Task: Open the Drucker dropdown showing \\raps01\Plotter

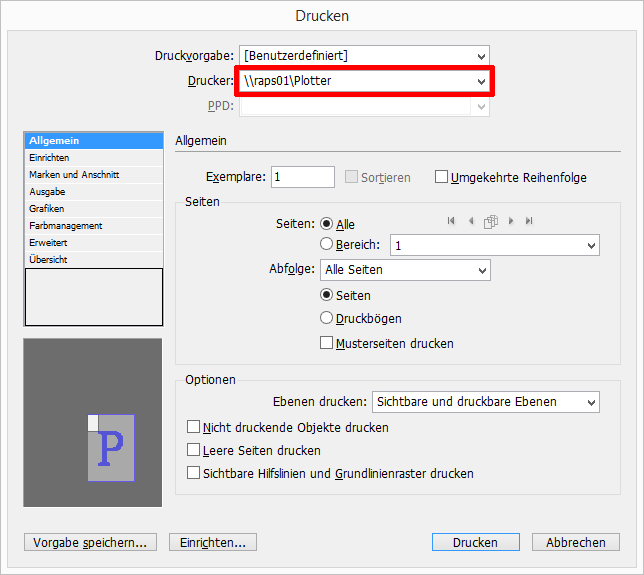Action: [364, 81]
